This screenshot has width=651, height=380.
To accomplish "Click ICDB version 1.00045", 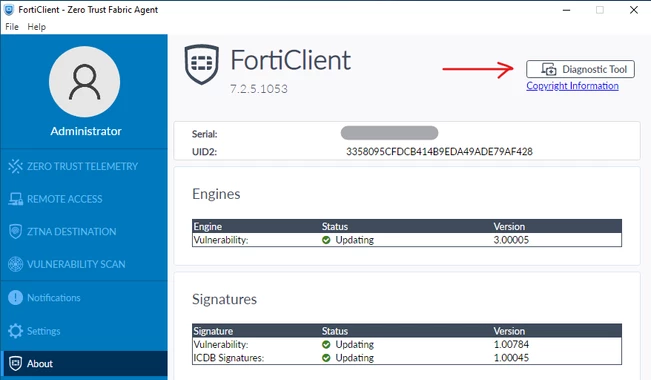I will click(511, 358).
